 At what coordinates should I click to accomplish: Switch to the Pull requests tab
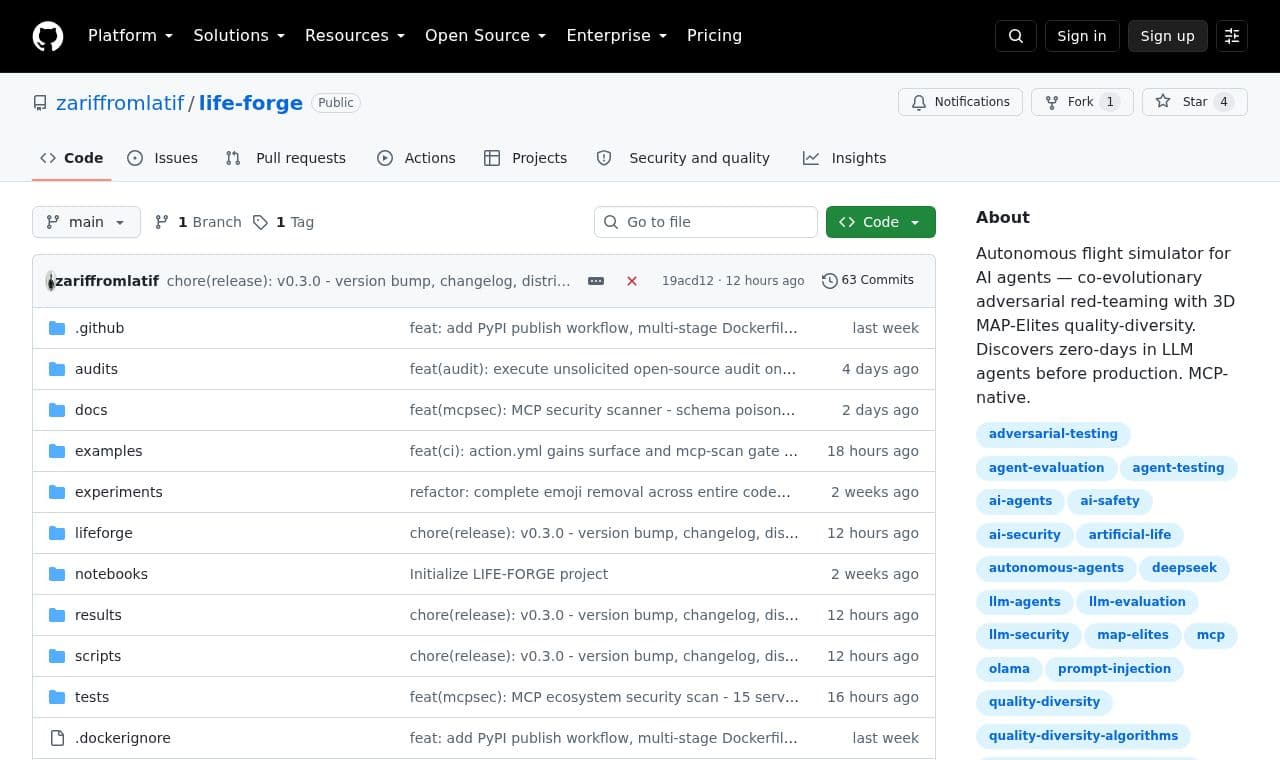click(x=286, y=158)
